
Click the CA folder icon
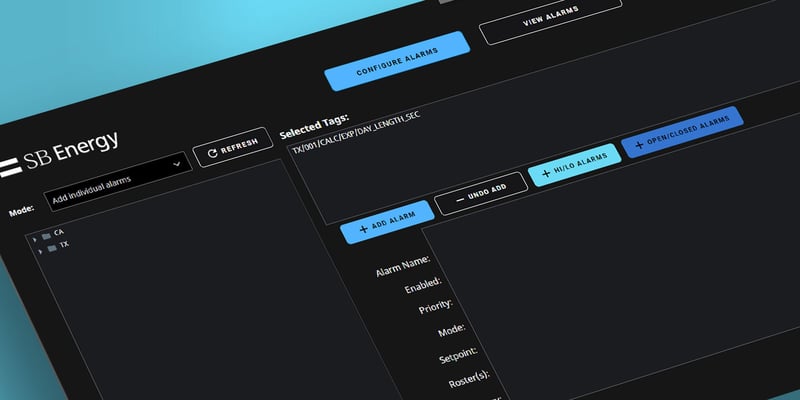46,236
